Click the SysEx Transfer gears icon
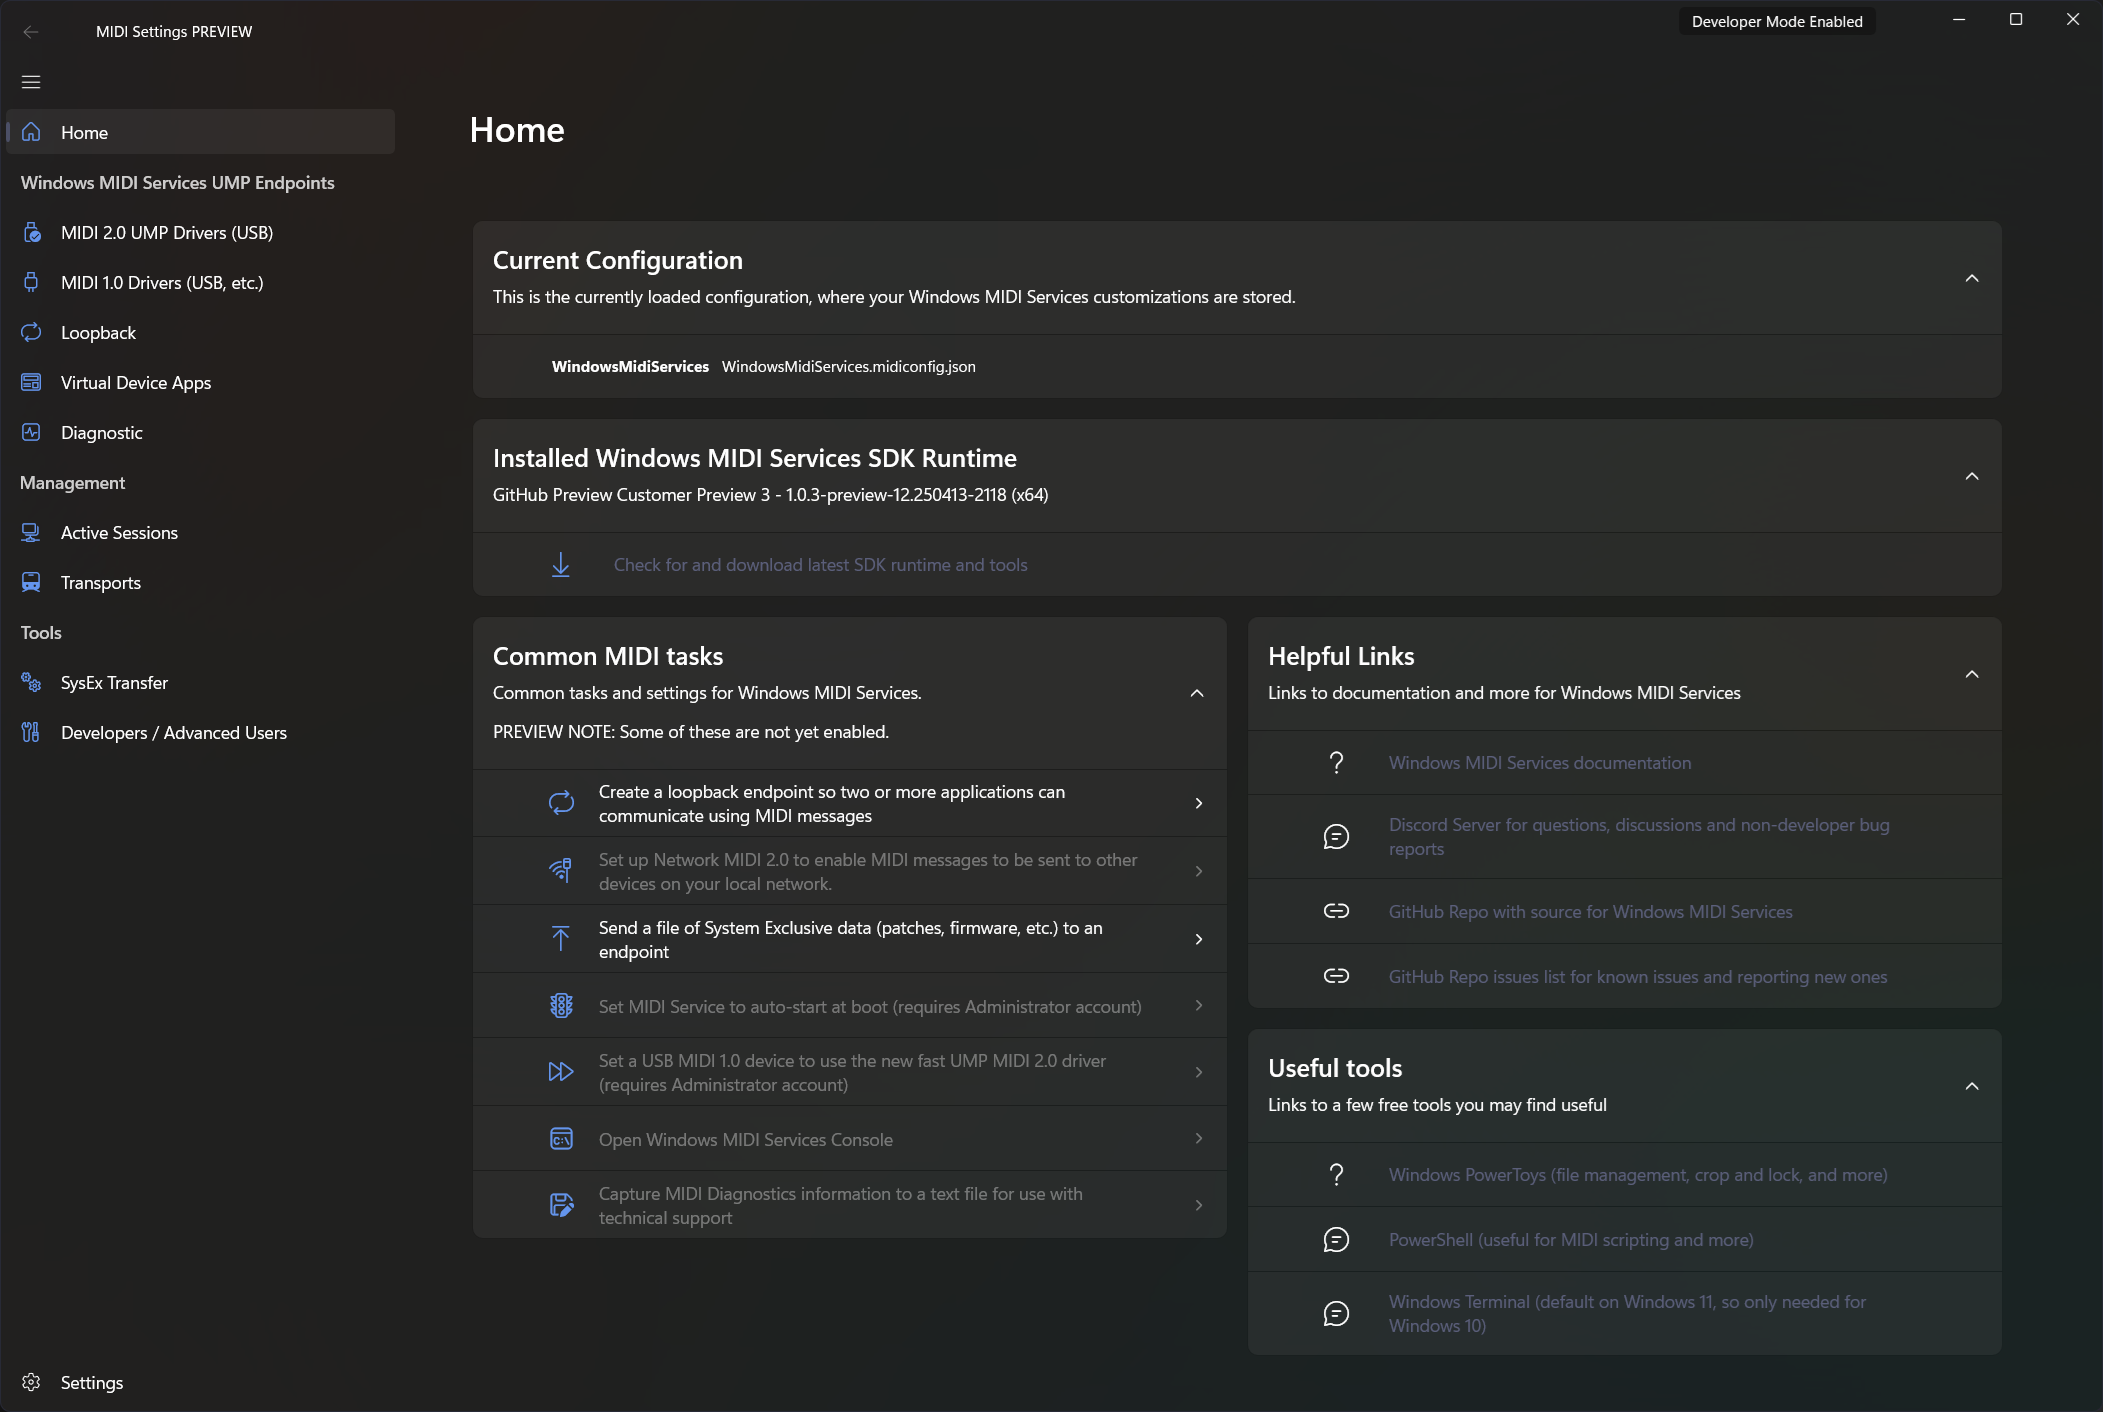 coord(31,682)
